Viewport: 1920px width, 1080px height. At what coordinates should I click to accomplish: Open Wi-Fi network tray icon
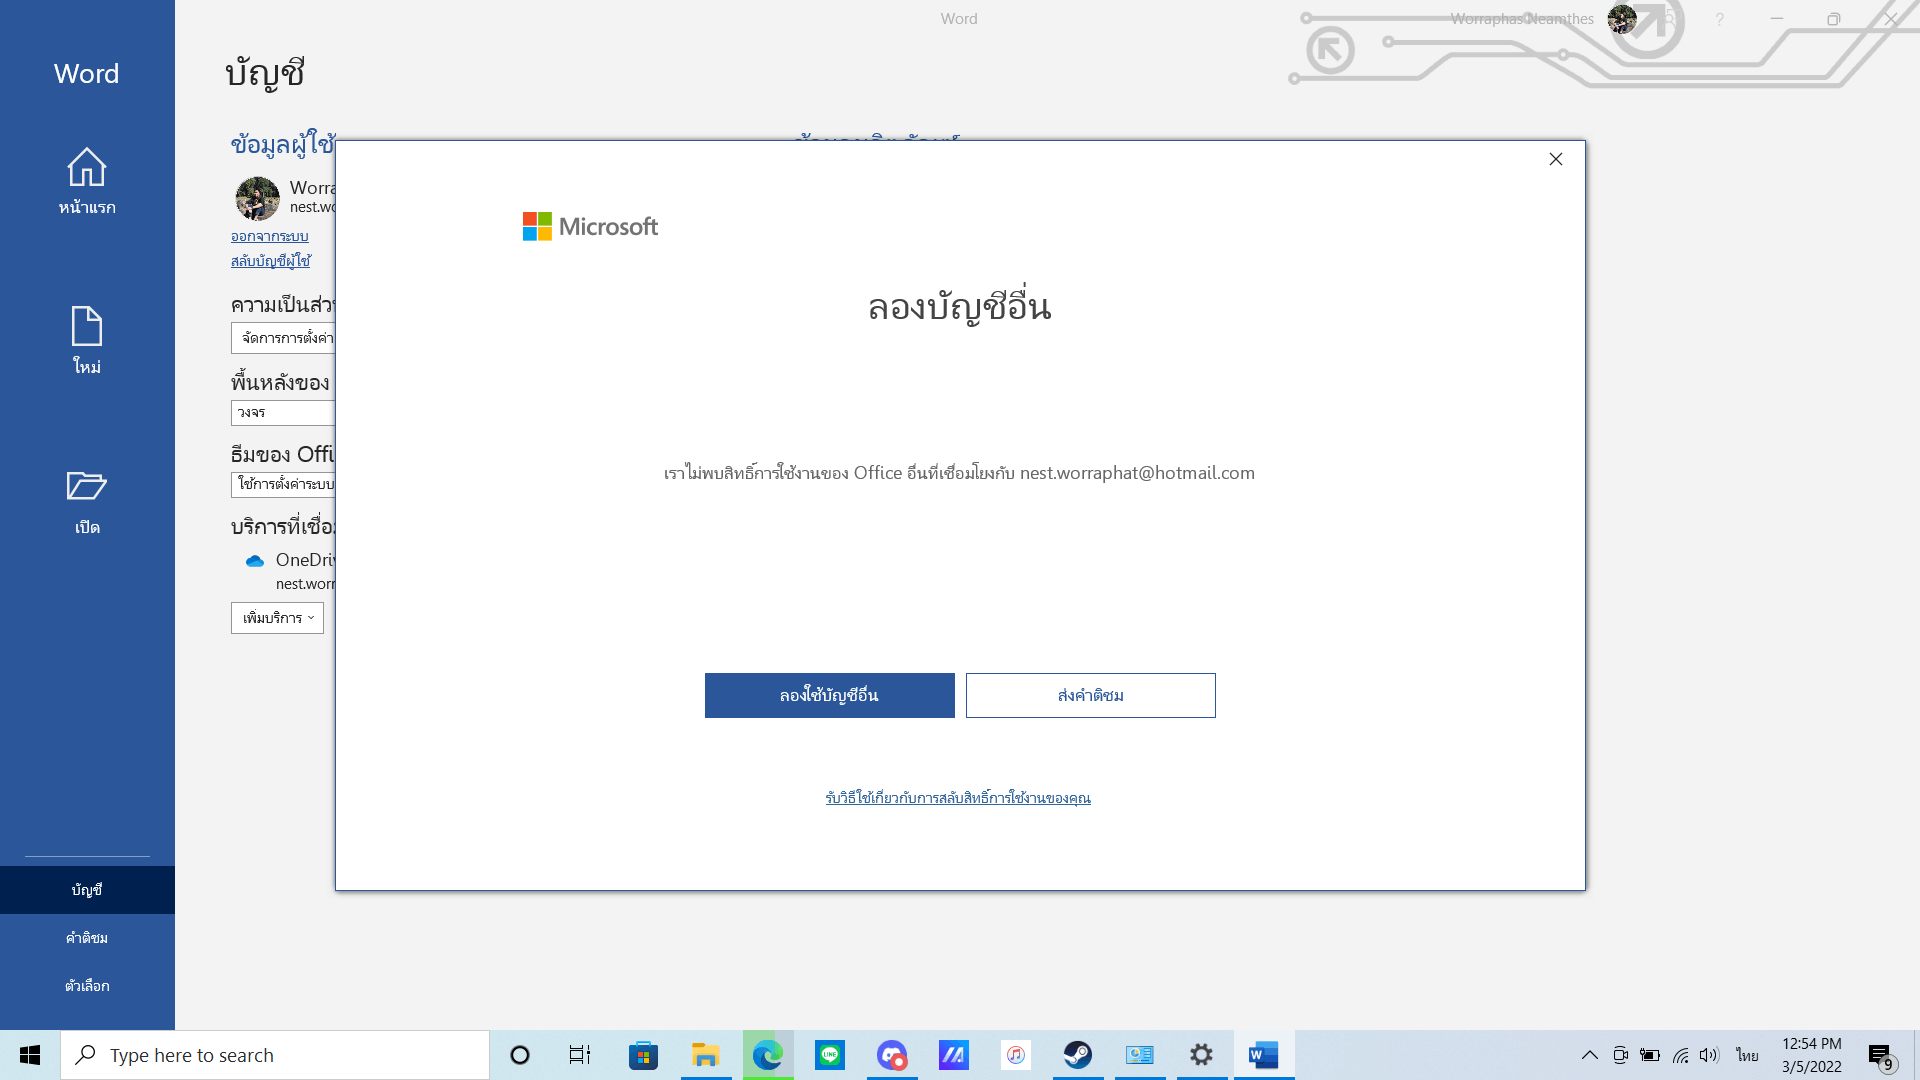pyautogui.click(x=1680, y=1055)
